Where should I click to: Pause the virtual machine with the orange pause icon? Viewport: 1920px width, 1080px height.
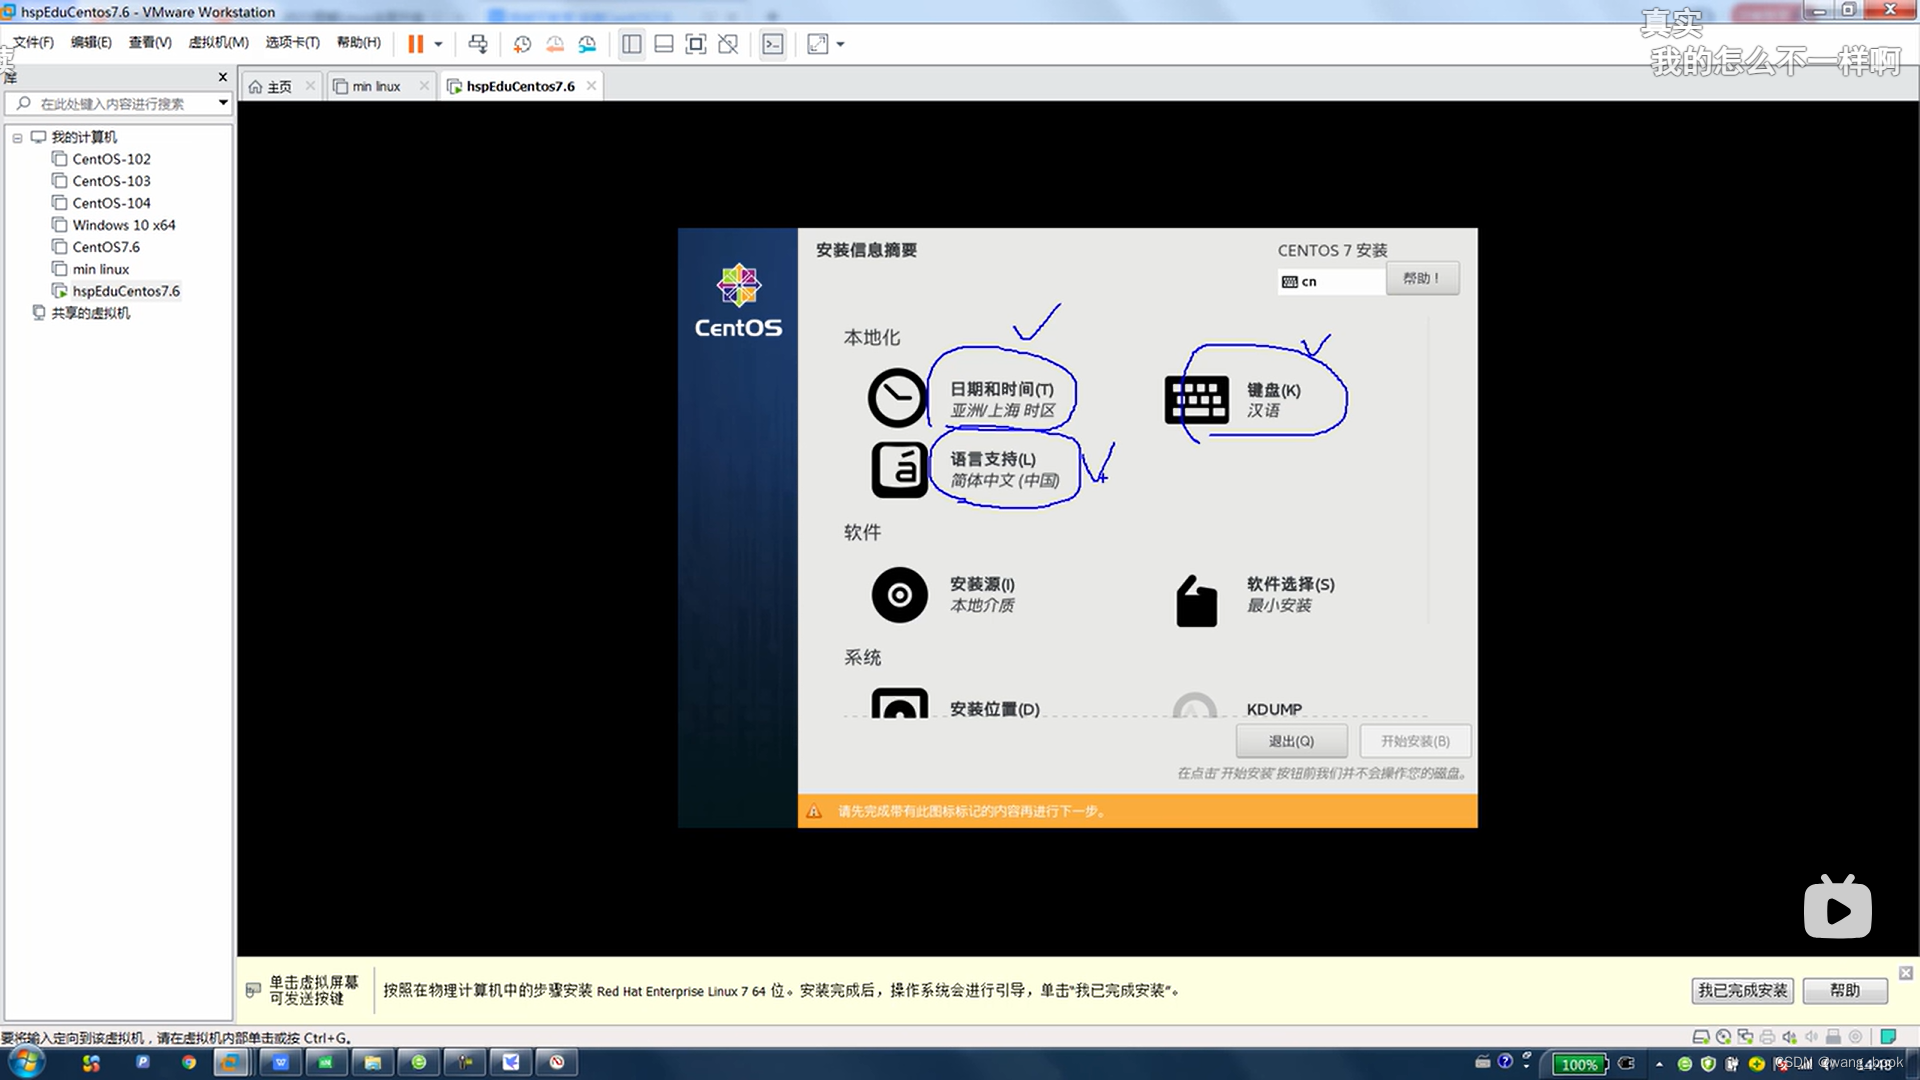pos(415,44)
